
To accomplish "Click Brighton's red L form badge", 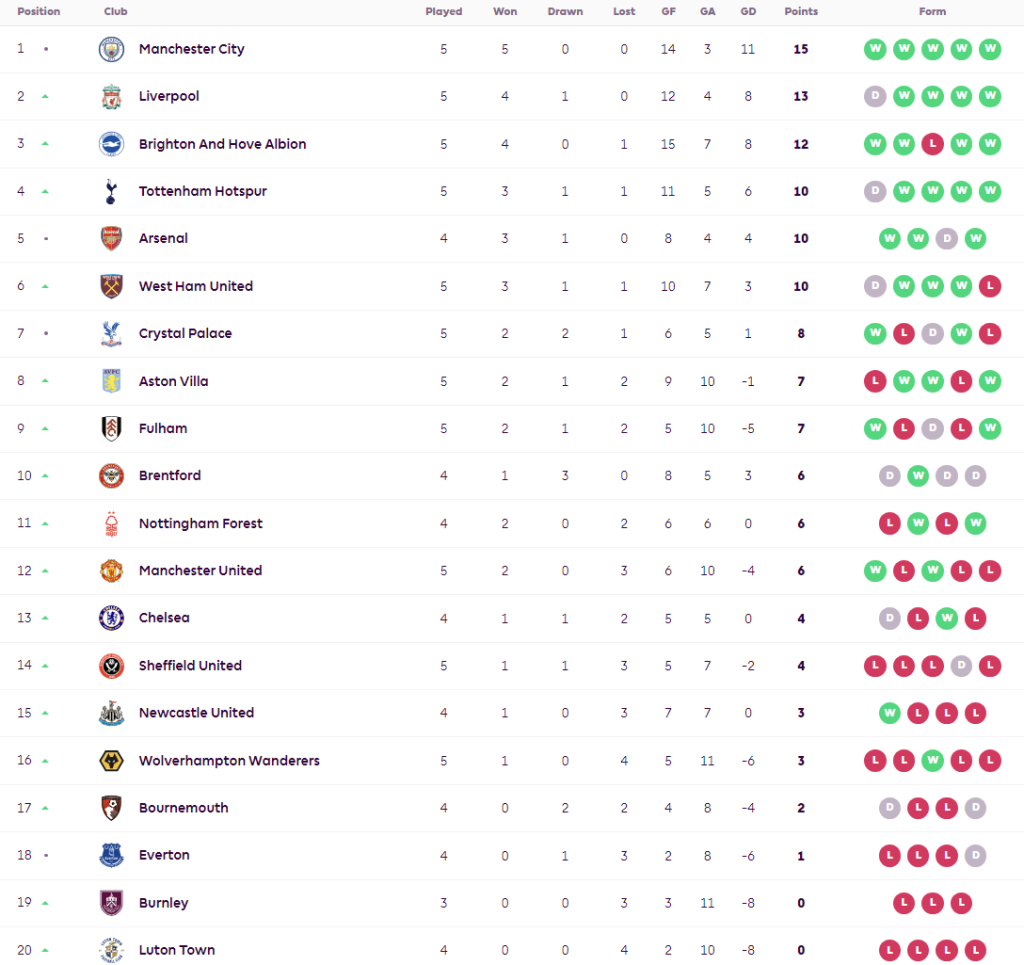I will (x=932, y=144).
